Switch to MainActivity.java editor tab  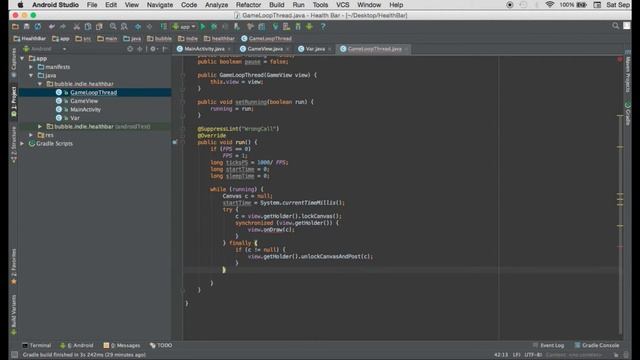pyautogui.click(x=204, y=49)
